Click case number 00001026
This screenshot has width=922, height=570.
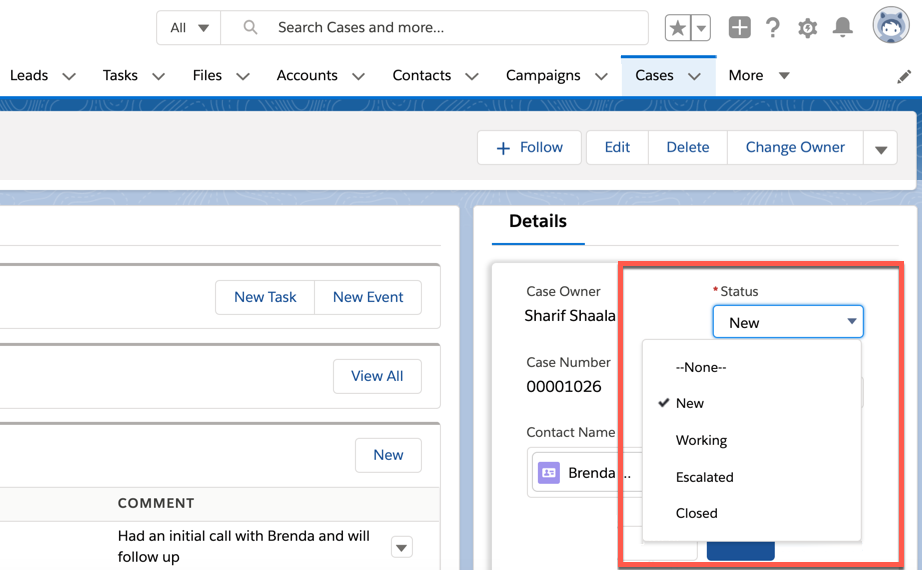(x=563, y=386)
